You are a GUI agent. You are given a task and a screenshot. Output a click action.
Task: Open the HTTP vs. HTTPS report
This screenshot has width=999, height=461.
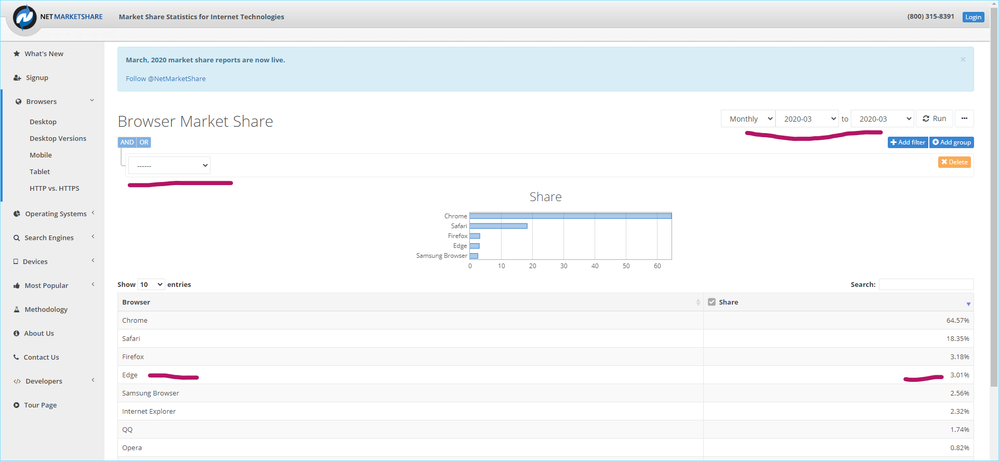tap(54, 188)
